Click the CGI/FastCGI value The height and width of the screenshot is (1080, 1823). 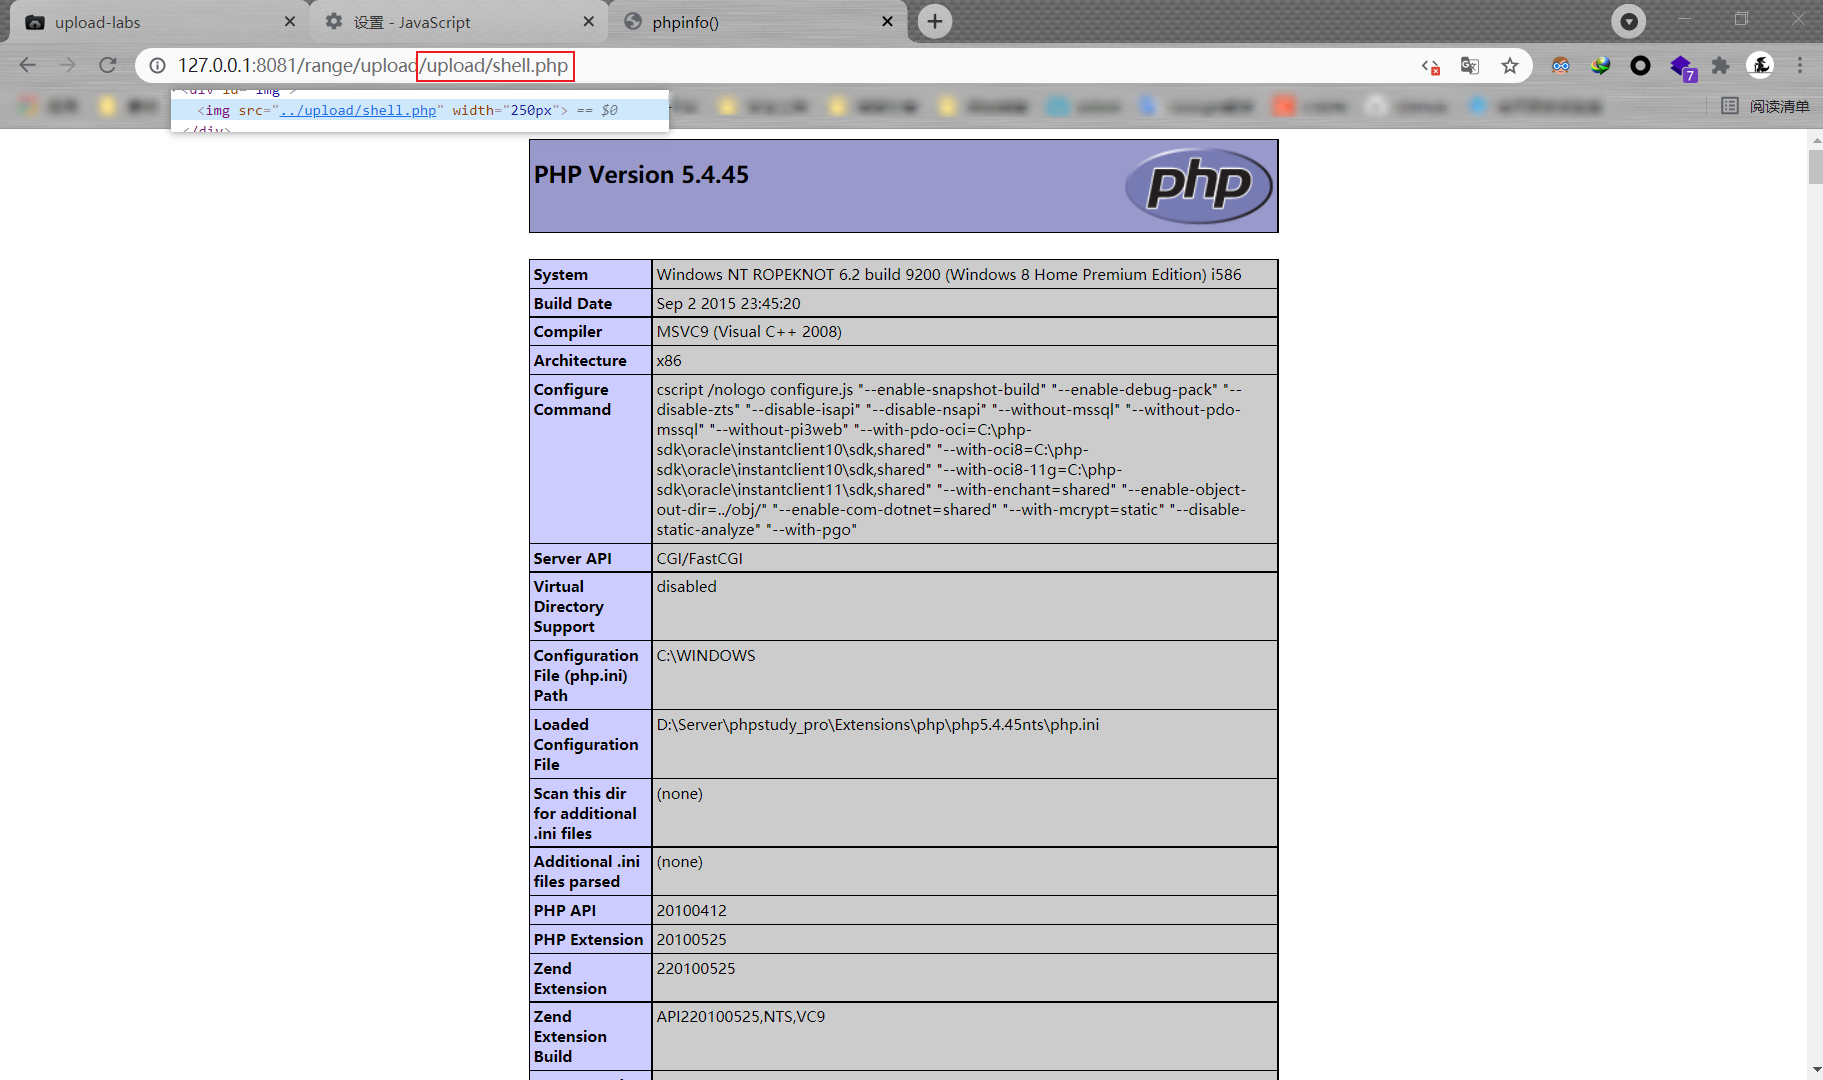click(x=700, y=559)
